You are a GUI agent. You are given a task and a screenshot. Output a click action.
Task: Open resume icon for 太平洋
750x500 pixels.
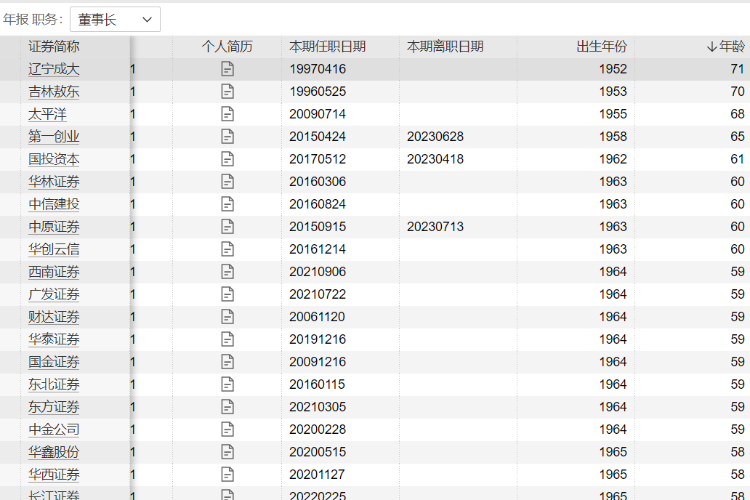click(228, 114)
